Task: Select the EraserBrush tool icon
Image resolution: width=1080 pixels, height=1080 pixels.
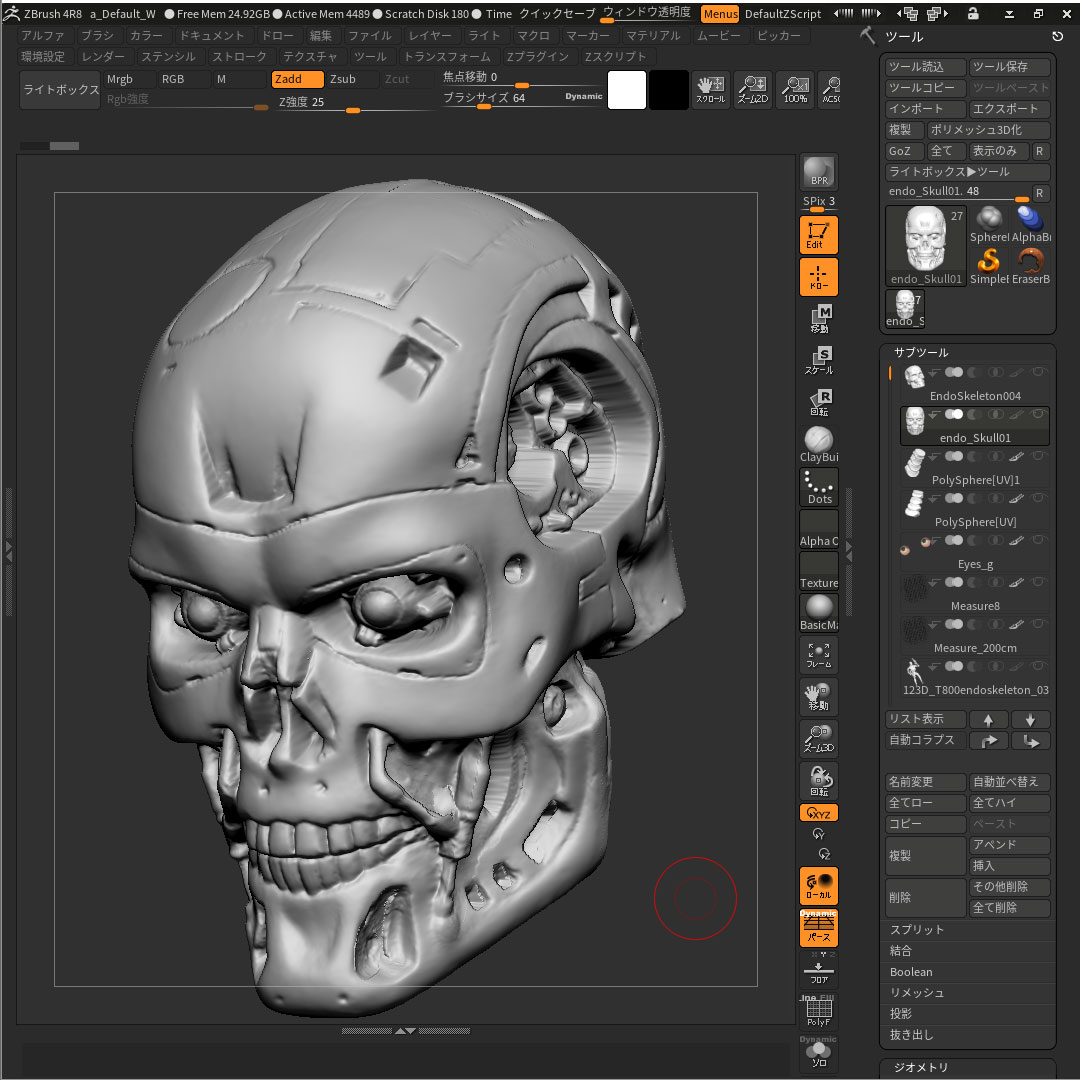Action: pos(1030,267)
